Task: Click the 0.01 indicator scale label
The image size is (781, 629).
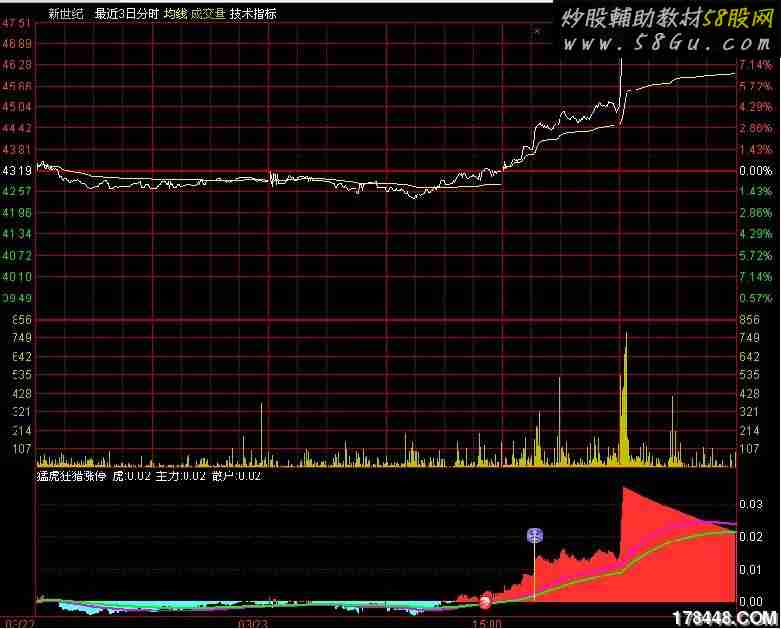Action: point(751,569)
